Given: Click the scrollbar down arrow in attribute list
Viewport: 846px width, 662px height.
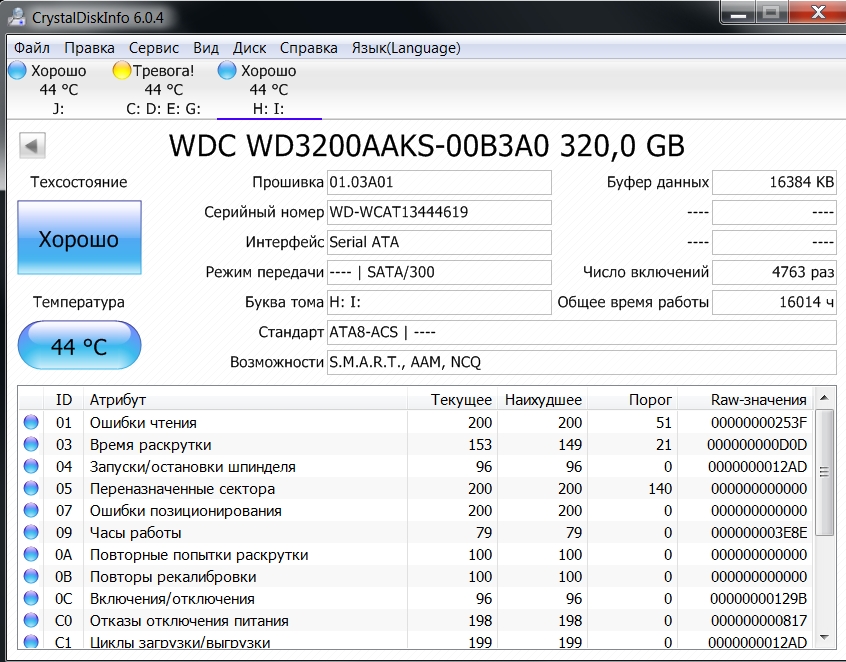Looking at the screenshot, I should pos(824,637).
